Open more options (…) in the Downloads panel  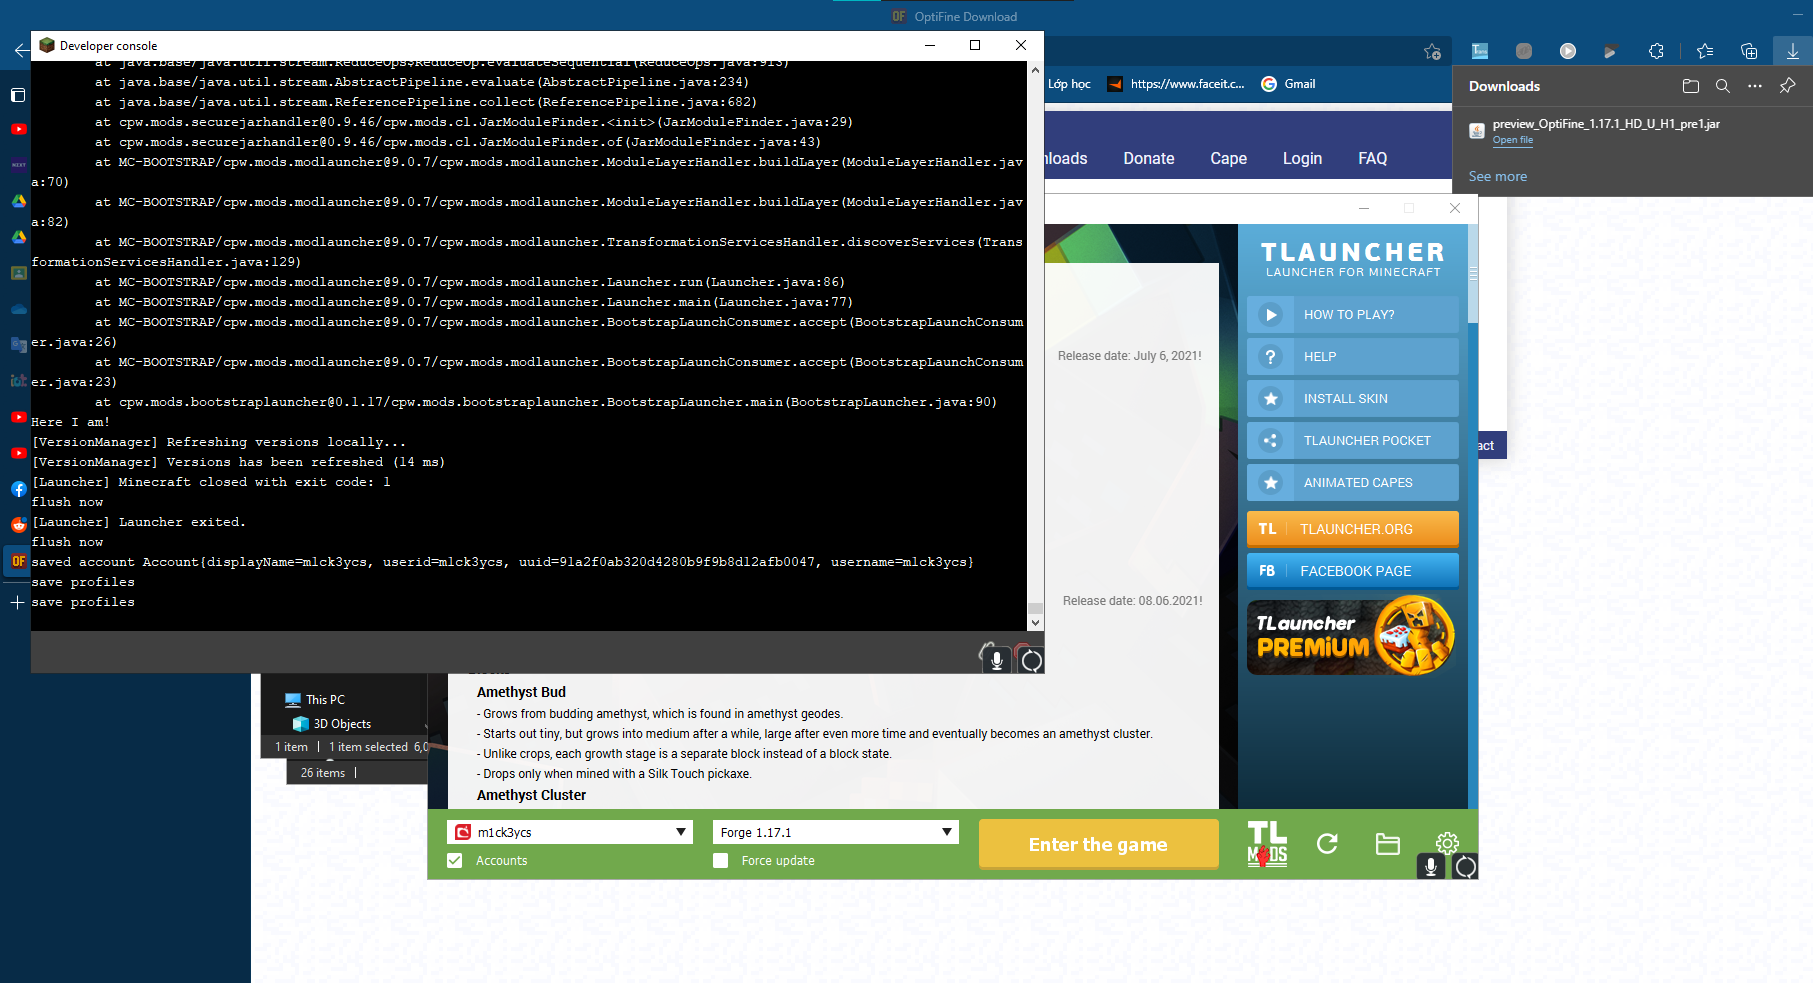(x=1755, y=86)
